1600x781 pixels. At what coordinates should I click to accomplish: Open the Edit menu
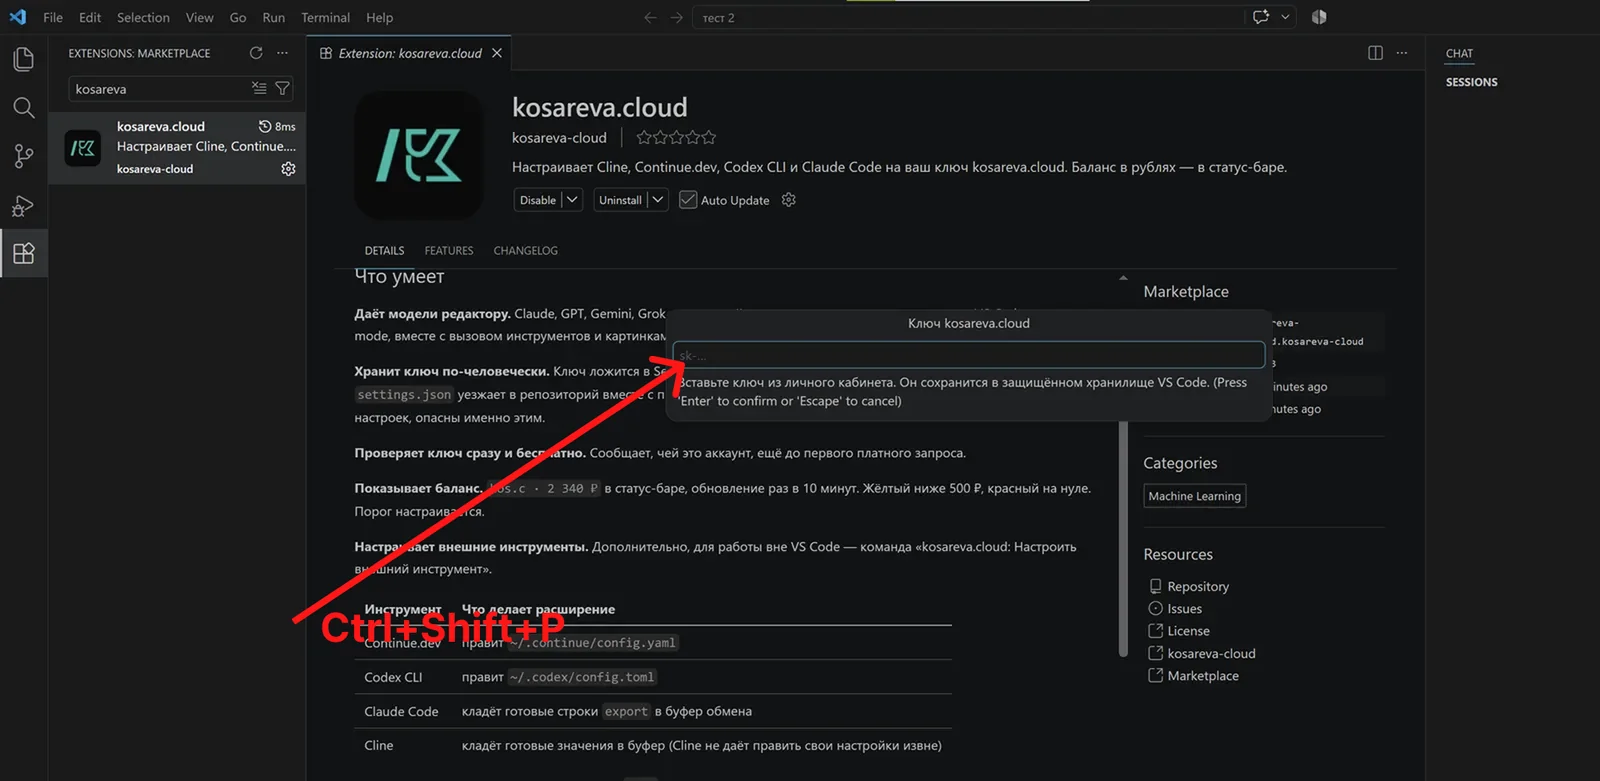pos(90,17)
